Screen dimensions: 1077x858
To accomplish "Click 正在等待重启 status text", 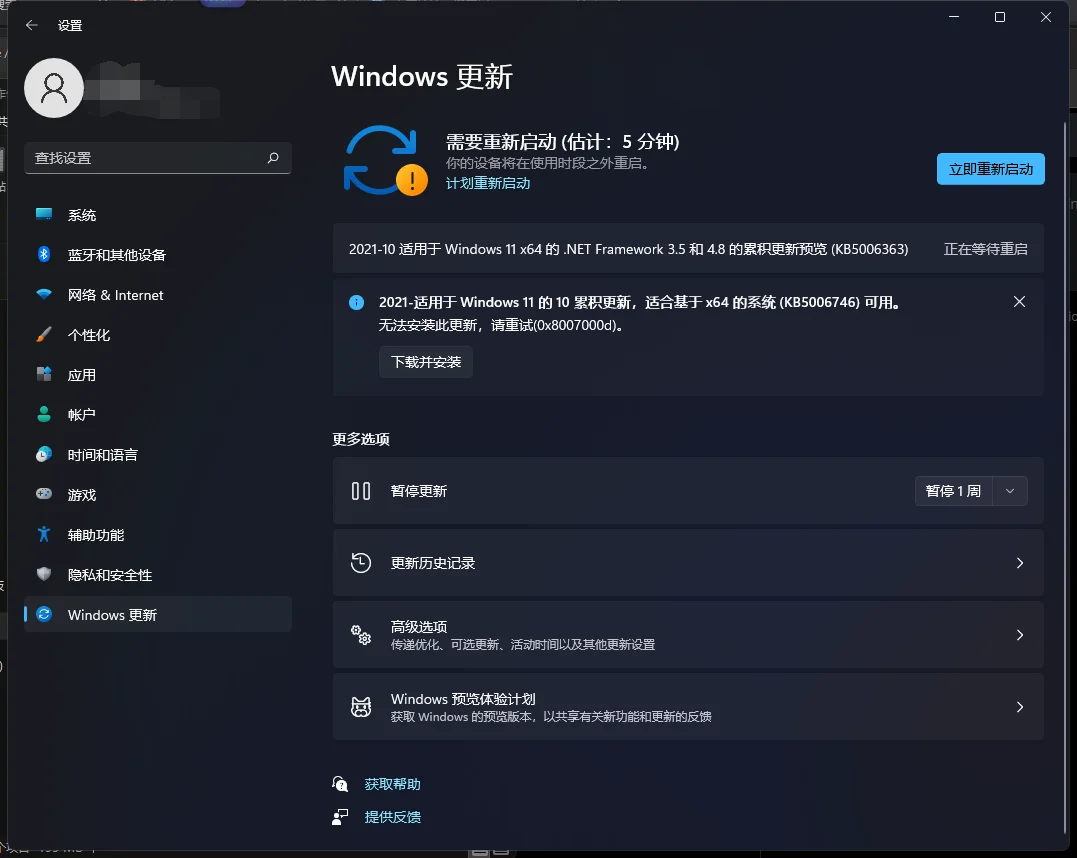I will coord(985,249).
